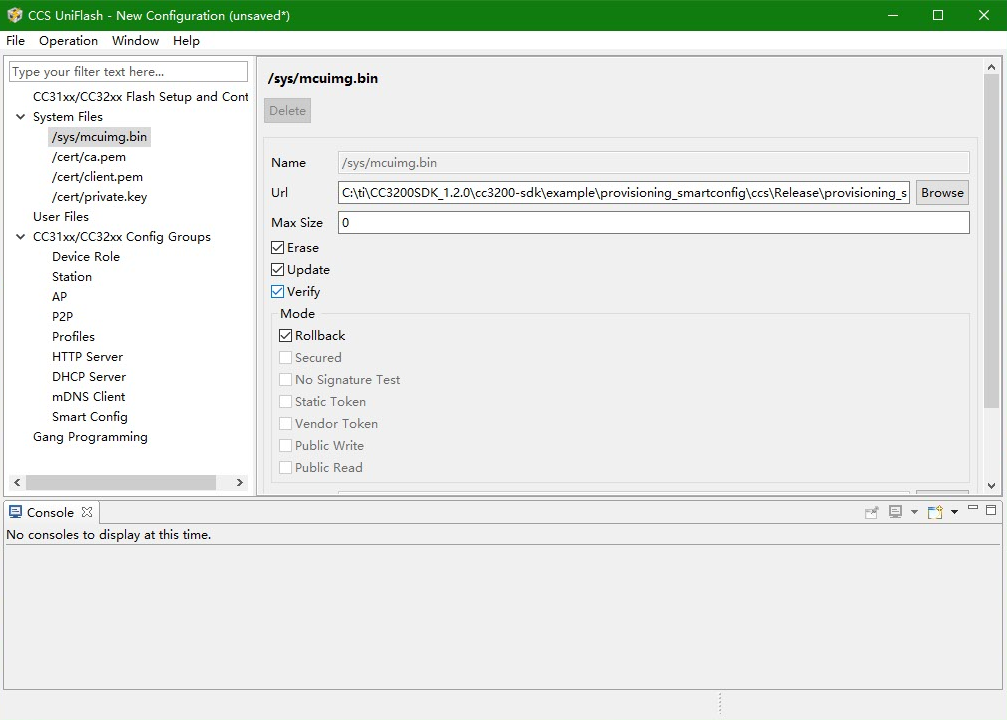Select the System Files label in tree
This screenshot has height=720, width=1007.
(68, 116)
